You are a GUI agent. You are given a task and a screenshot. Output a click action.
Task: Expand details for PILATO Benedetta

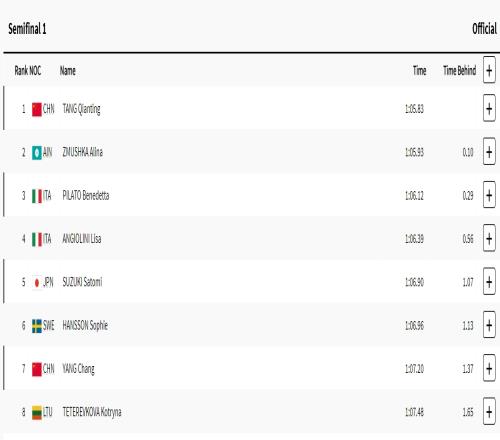point(489,195)
